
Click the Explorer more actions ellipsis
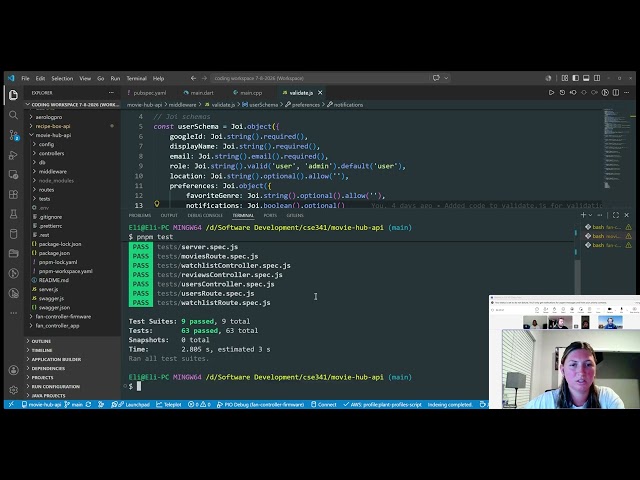pyautogui.click(x=111, y=93)
